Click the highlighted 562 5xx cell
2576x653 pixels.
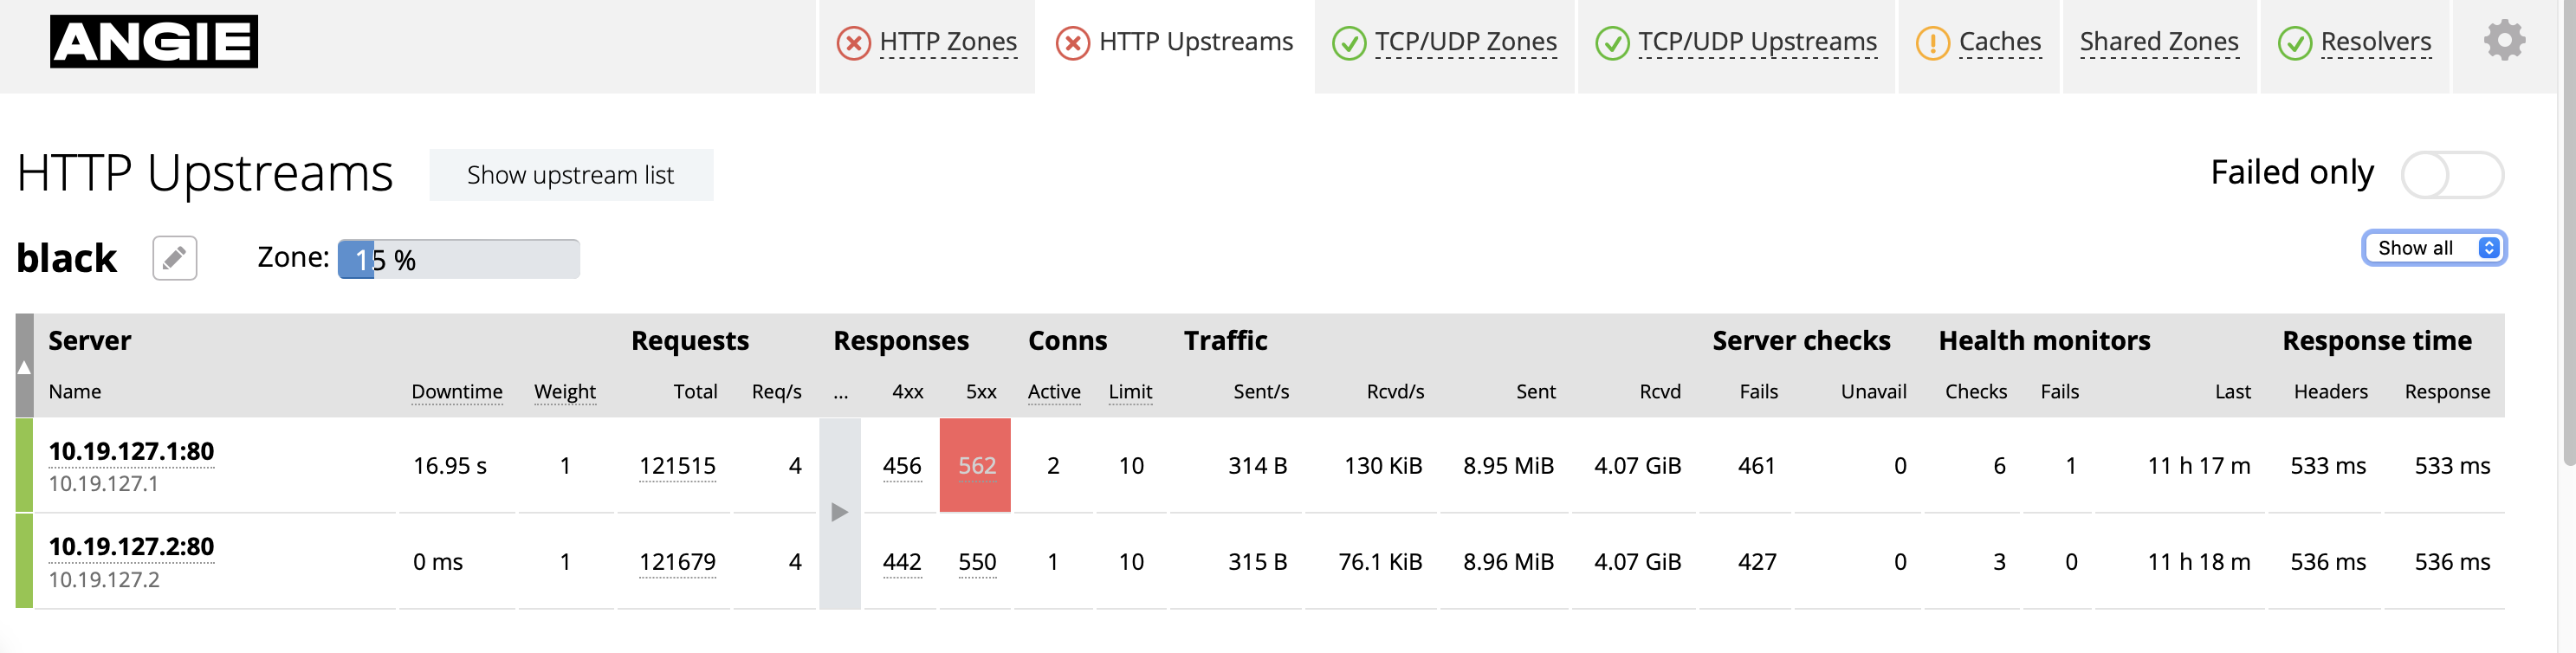point(975,466)
